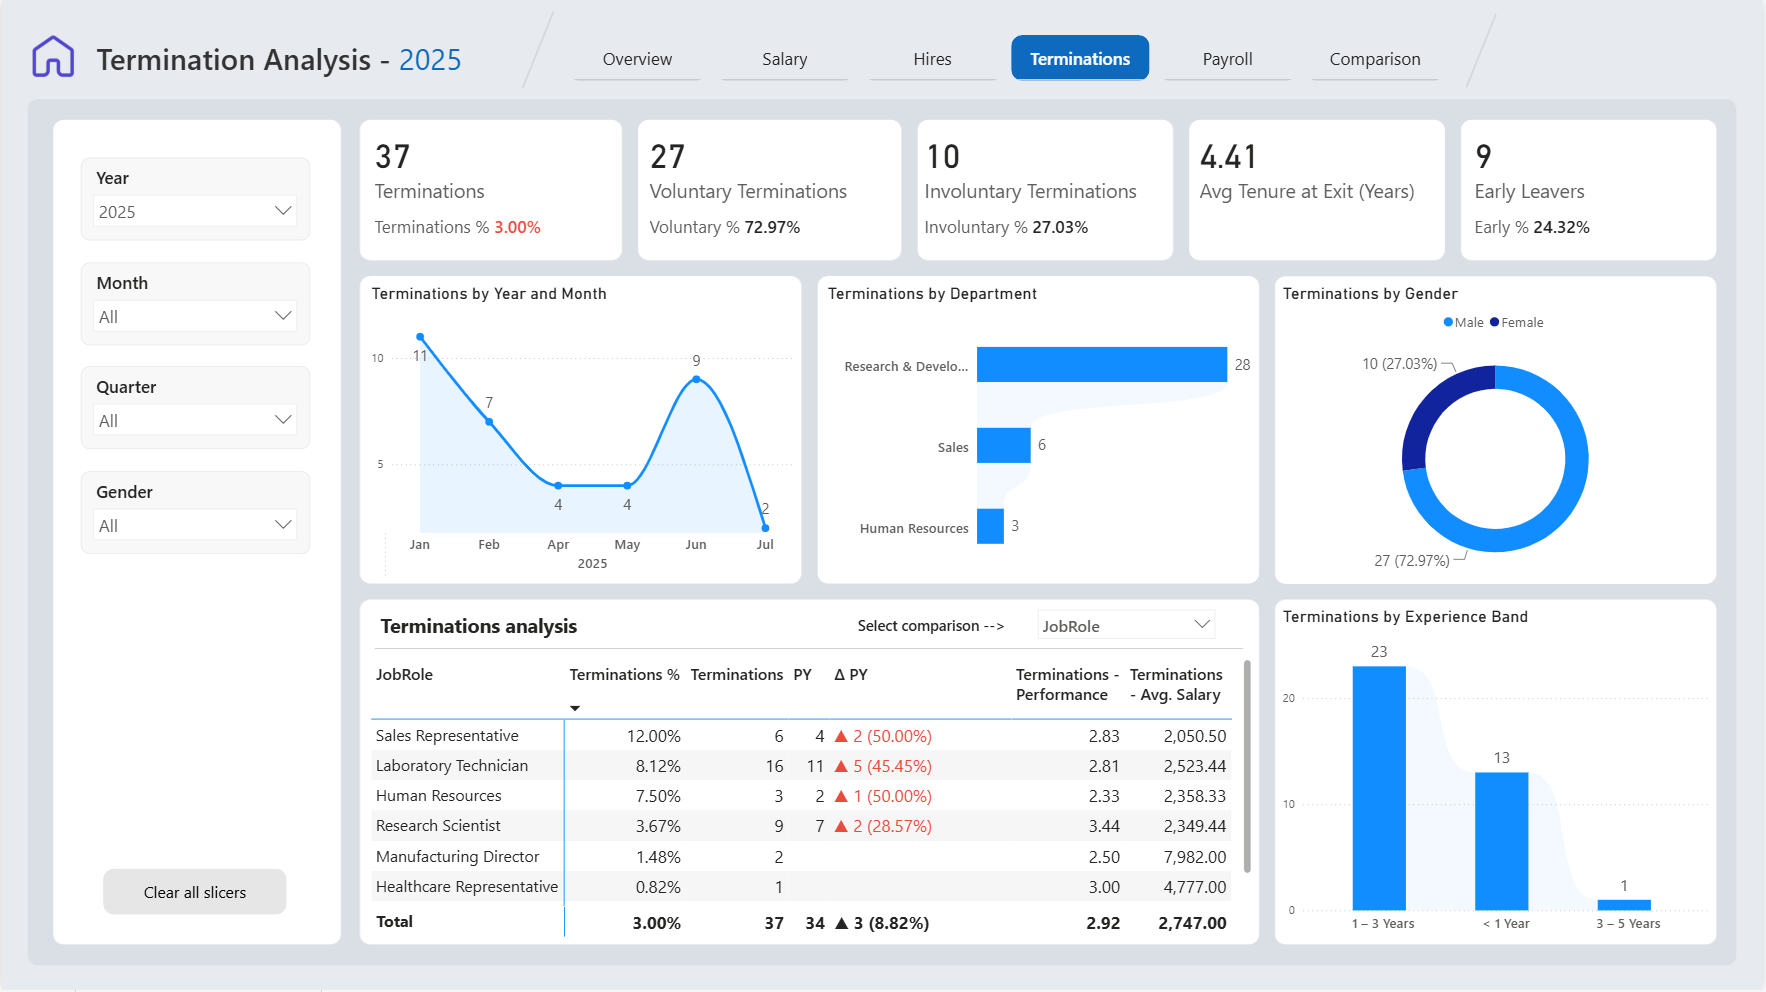
Task: Open the Comparison tab
Action: [1375, 59]
